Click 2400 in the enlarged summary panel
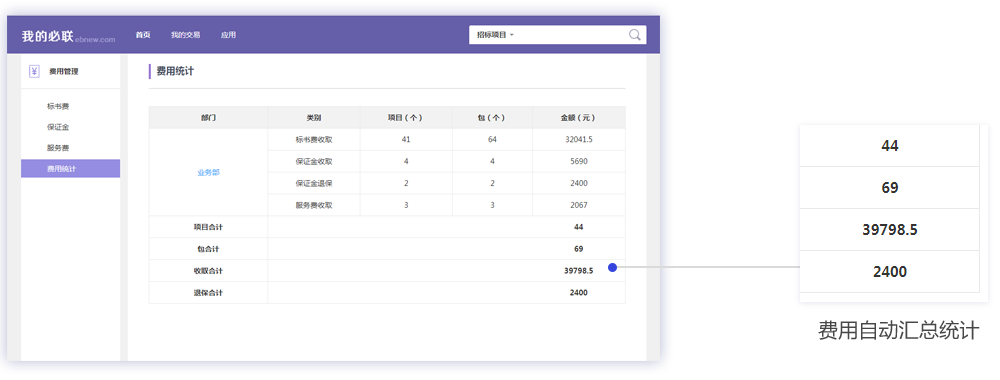 pyautogui.click(x=890, y=272)
